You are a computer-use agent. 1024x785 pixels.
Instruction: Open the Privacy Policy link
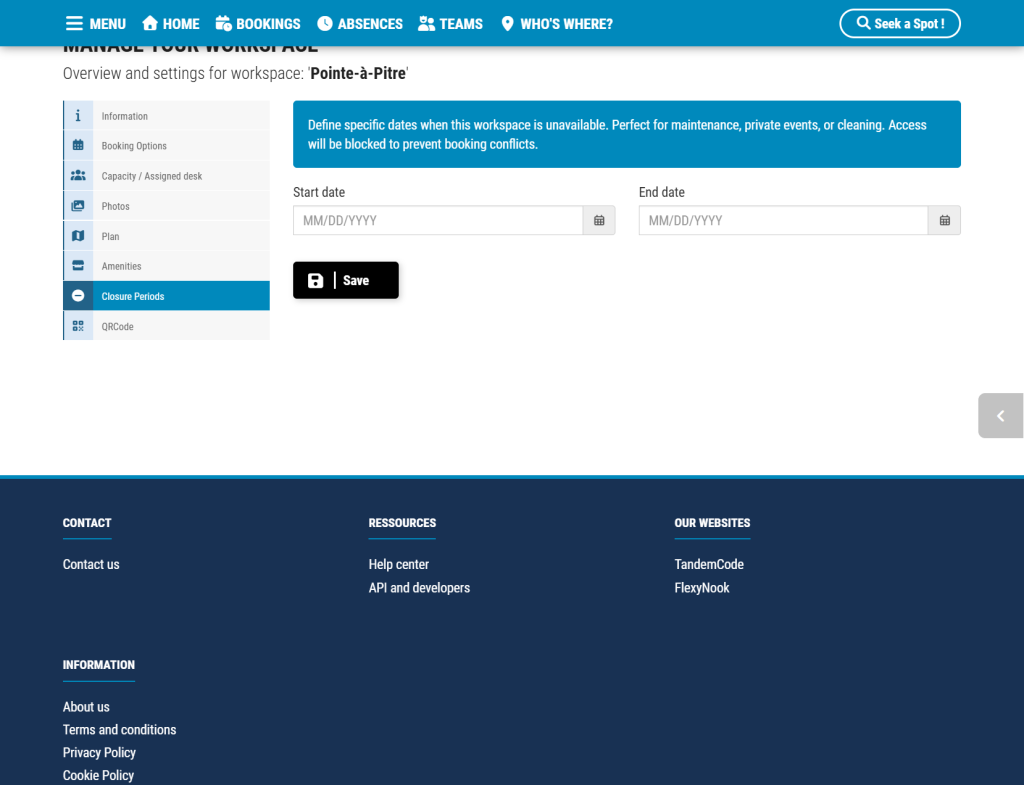point(99,752)
